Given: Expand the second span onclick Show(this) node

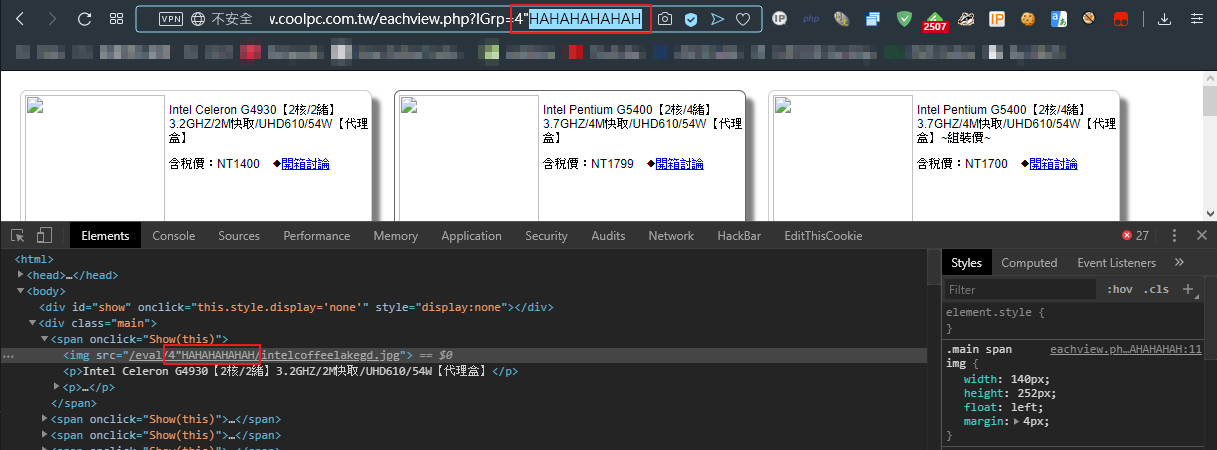Looking at the screenshot, I should (x=44, y=419).
